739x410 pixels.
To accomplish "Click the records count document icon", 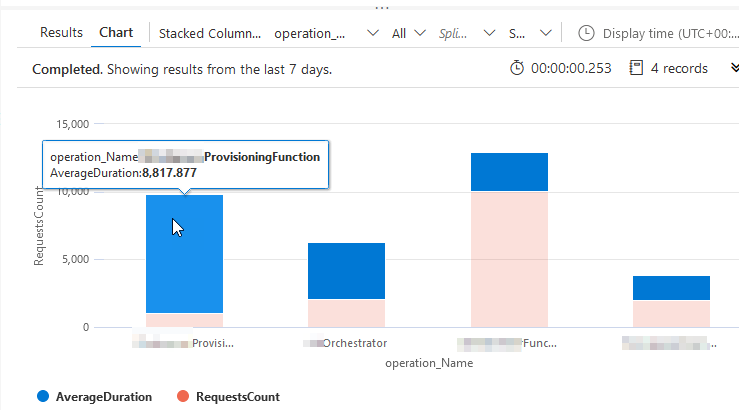I will coord(635,68).
